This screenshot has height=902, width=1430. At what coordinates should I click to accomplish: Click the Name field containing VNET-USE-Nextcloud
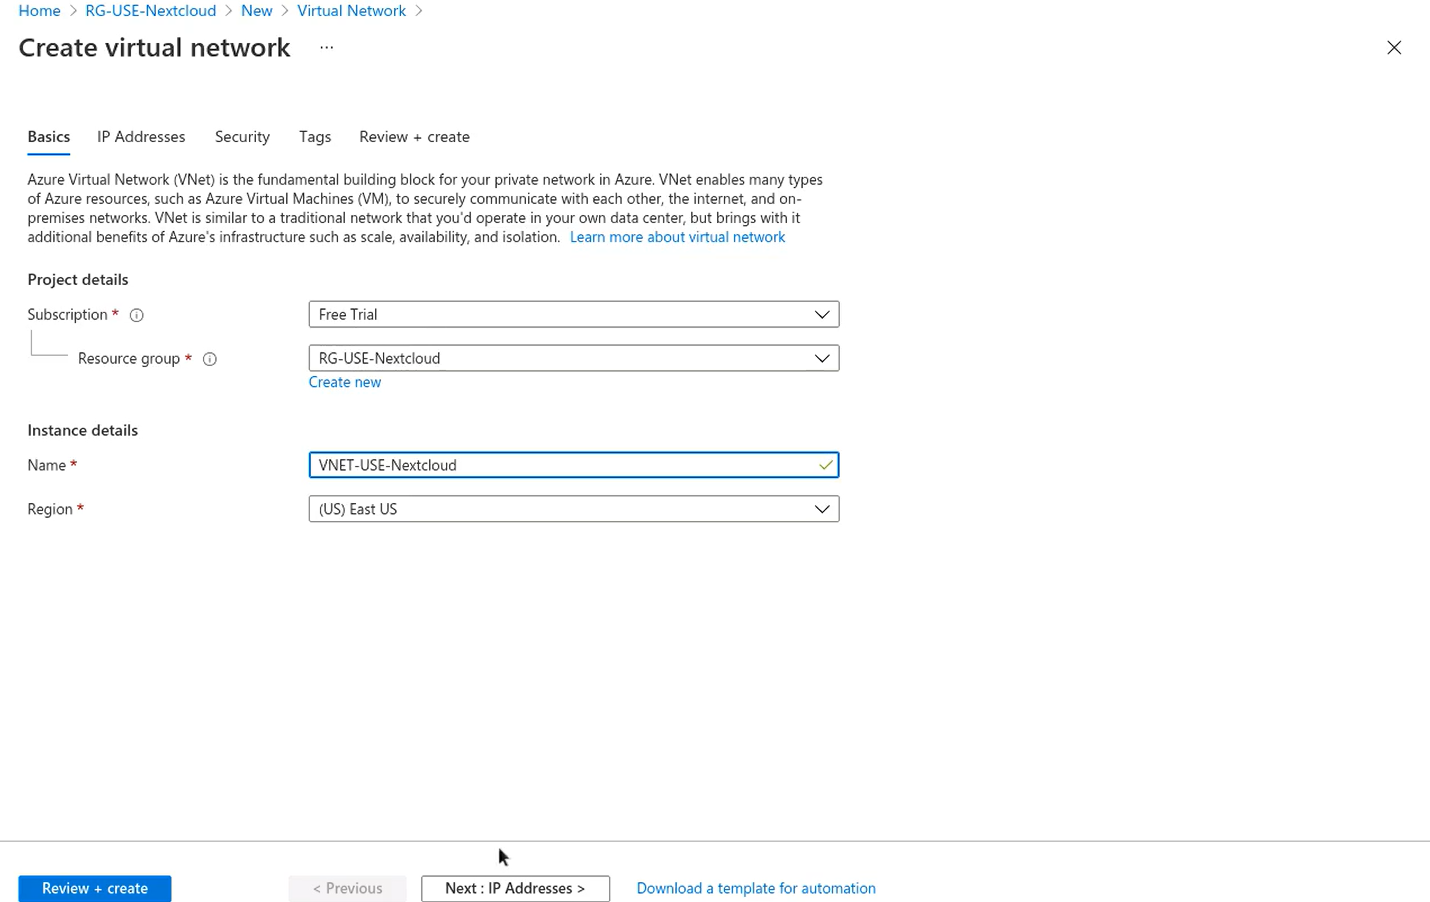click(574, 465)
